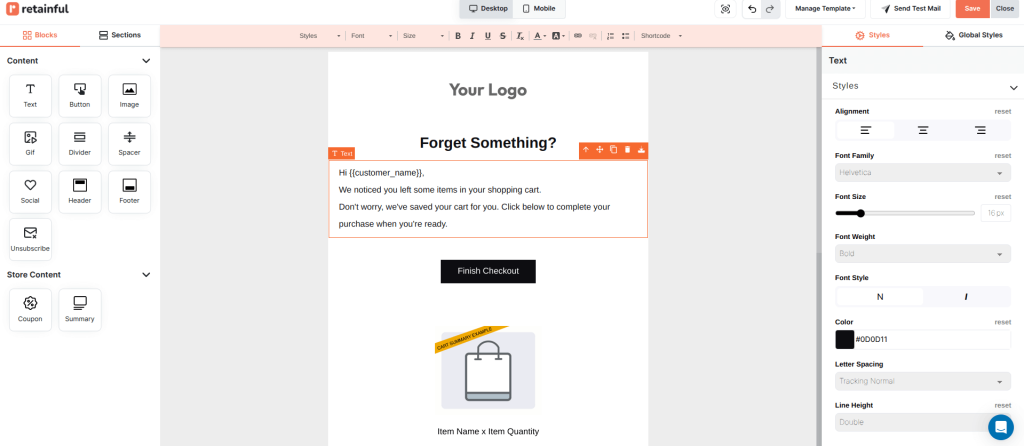The image size is (1024, 446).
Task: Add a Button block
Action: click(x=80, y=96)
